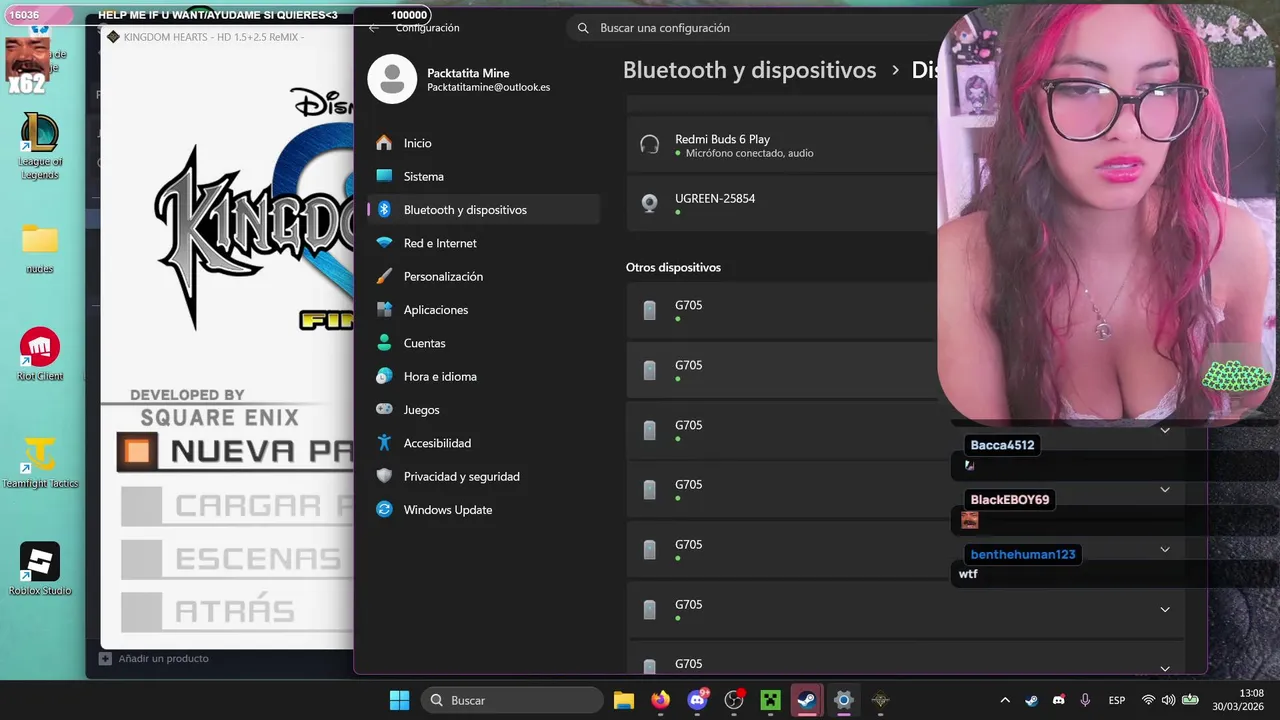Select CARGAR in the Kingdom Hearts menu
Screen dimensions: 1280x720
tap(238, 506)
